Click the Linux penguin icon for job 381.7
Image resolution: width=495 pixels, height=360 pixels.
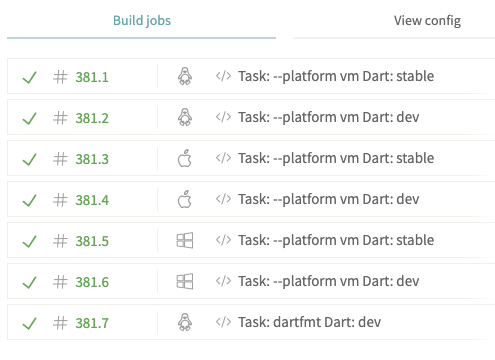click(185, 322)
